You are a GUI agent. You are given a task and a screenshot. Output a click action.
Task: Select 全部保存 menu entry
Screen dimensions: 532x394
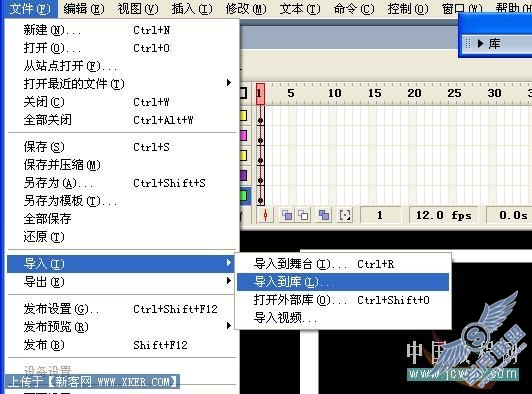(121, 219)
